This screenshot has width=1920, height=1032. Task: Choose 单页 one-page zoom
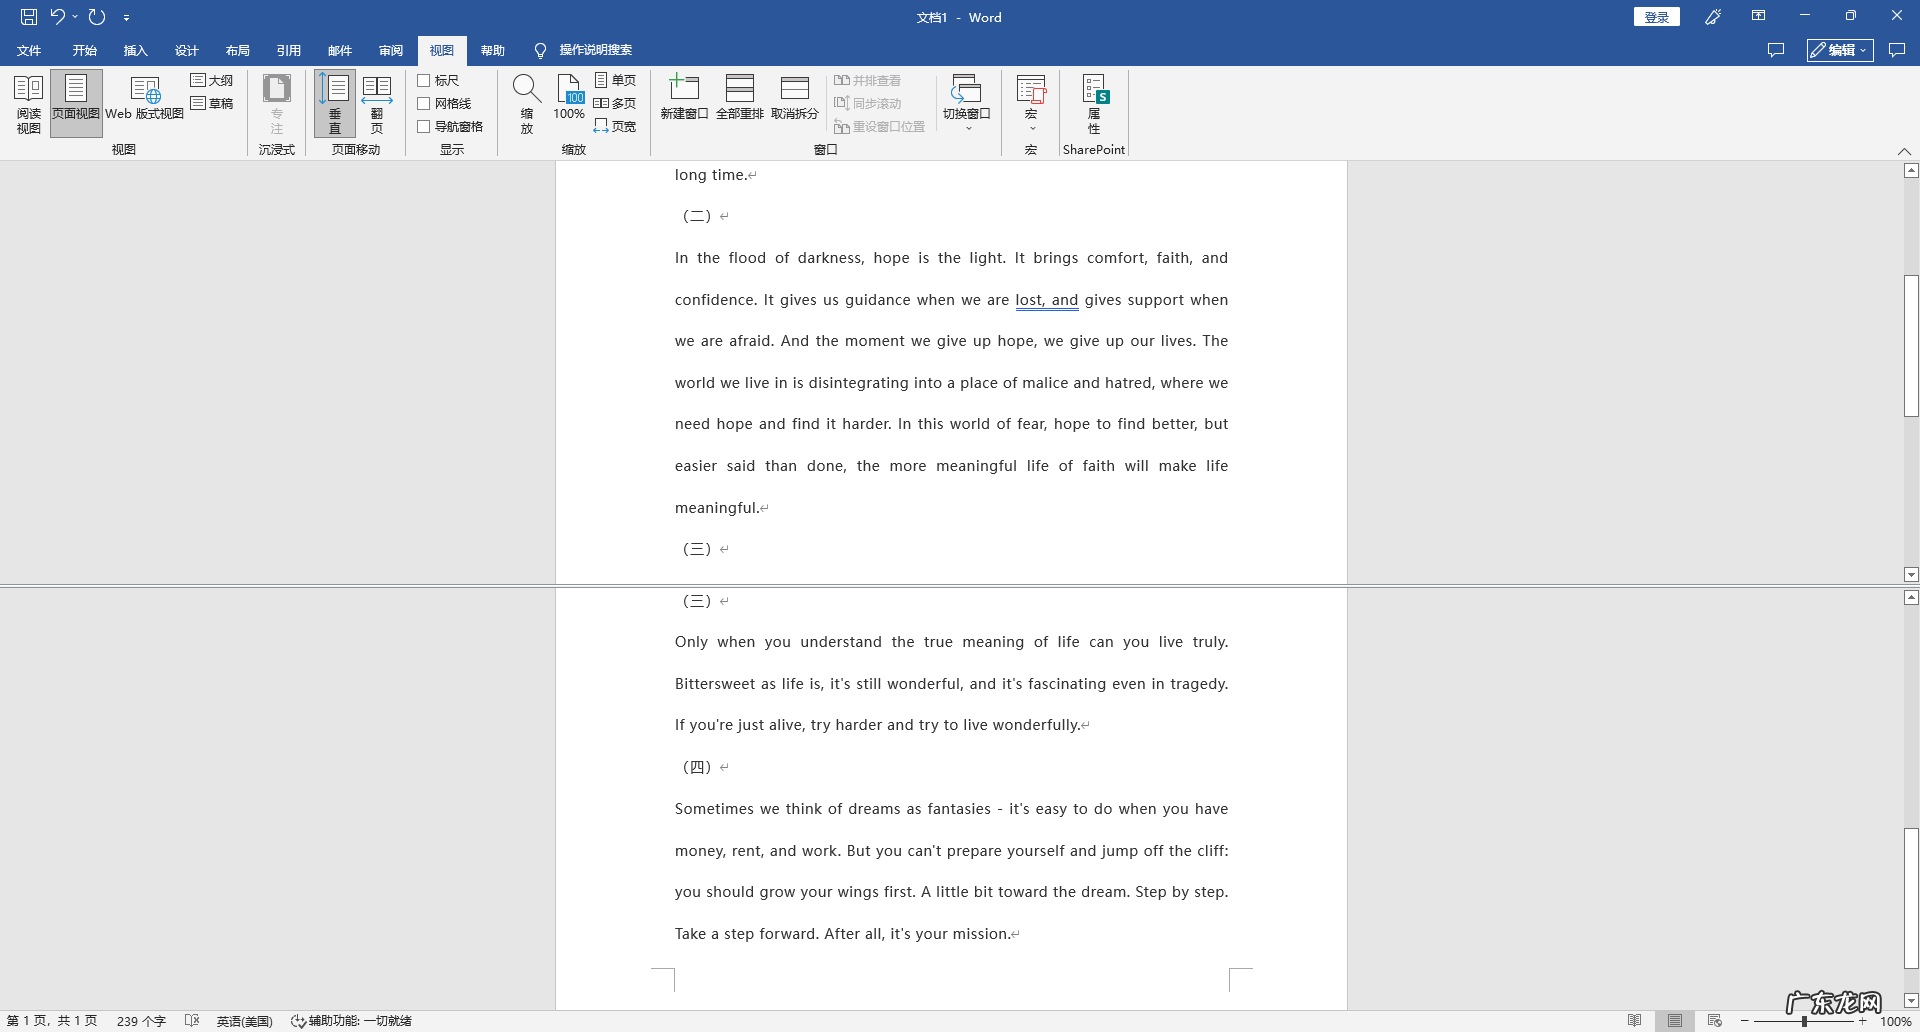coord(615,81)
